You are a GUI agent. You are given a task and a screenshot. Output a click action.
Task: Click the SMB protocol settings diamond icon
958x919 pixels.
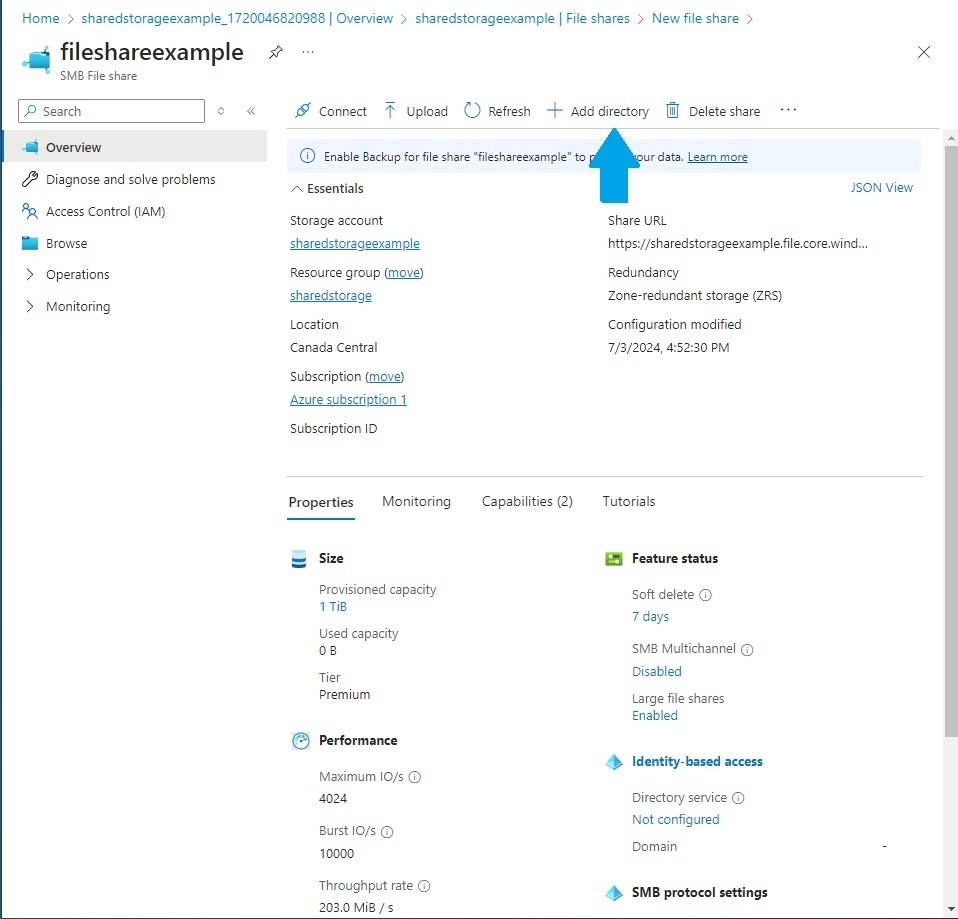pyautogui.click(x=613, y=893)
